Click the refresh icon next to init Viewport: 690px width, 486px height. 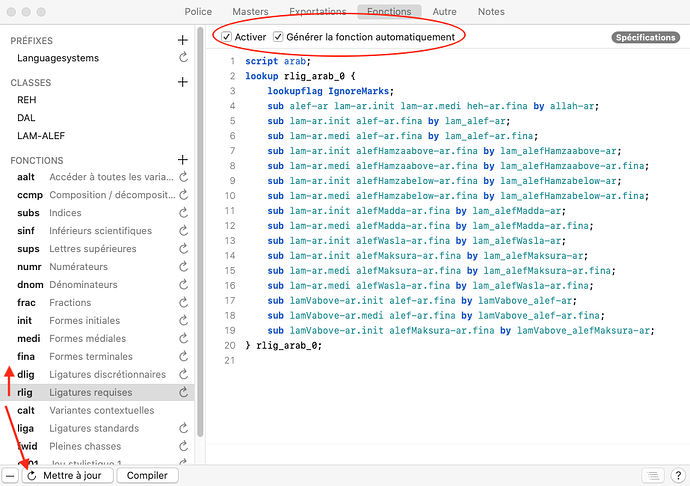[x=183, y=321]
